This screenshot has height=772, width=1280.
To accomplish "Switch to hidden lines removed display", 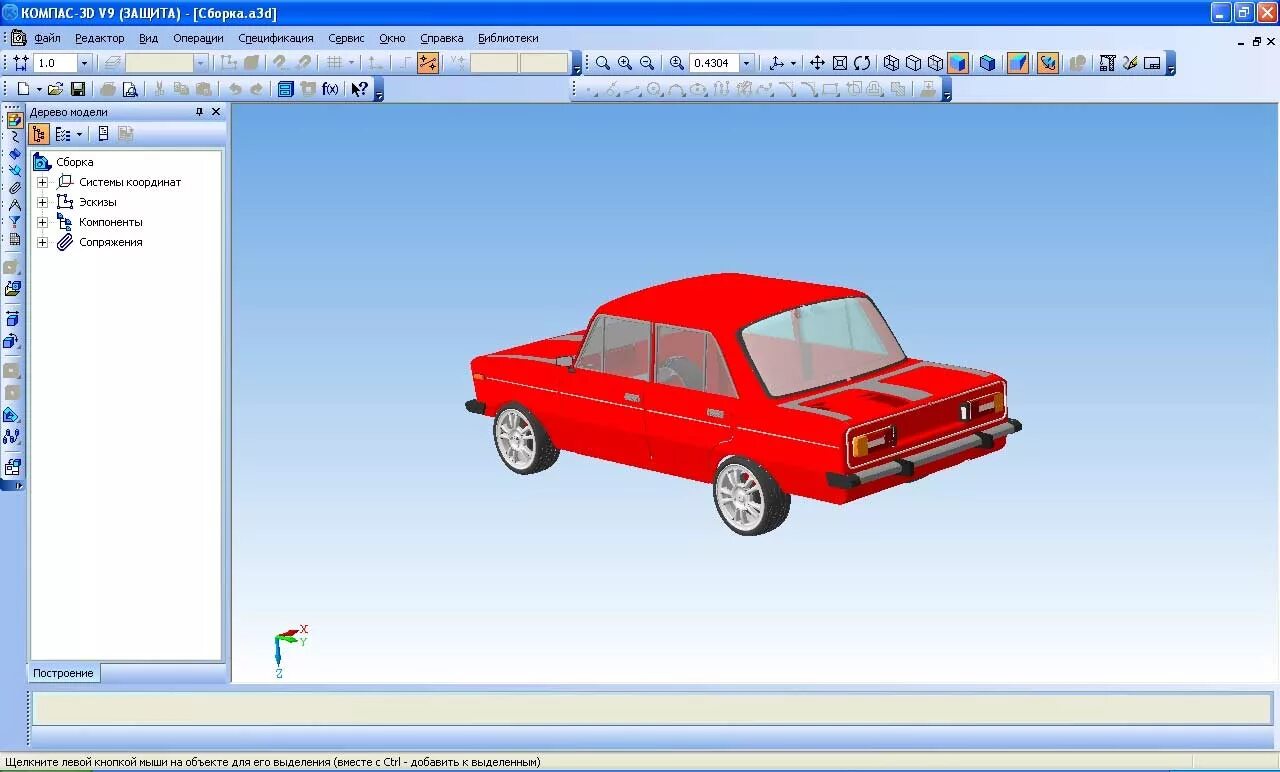I will pos(913,63).
